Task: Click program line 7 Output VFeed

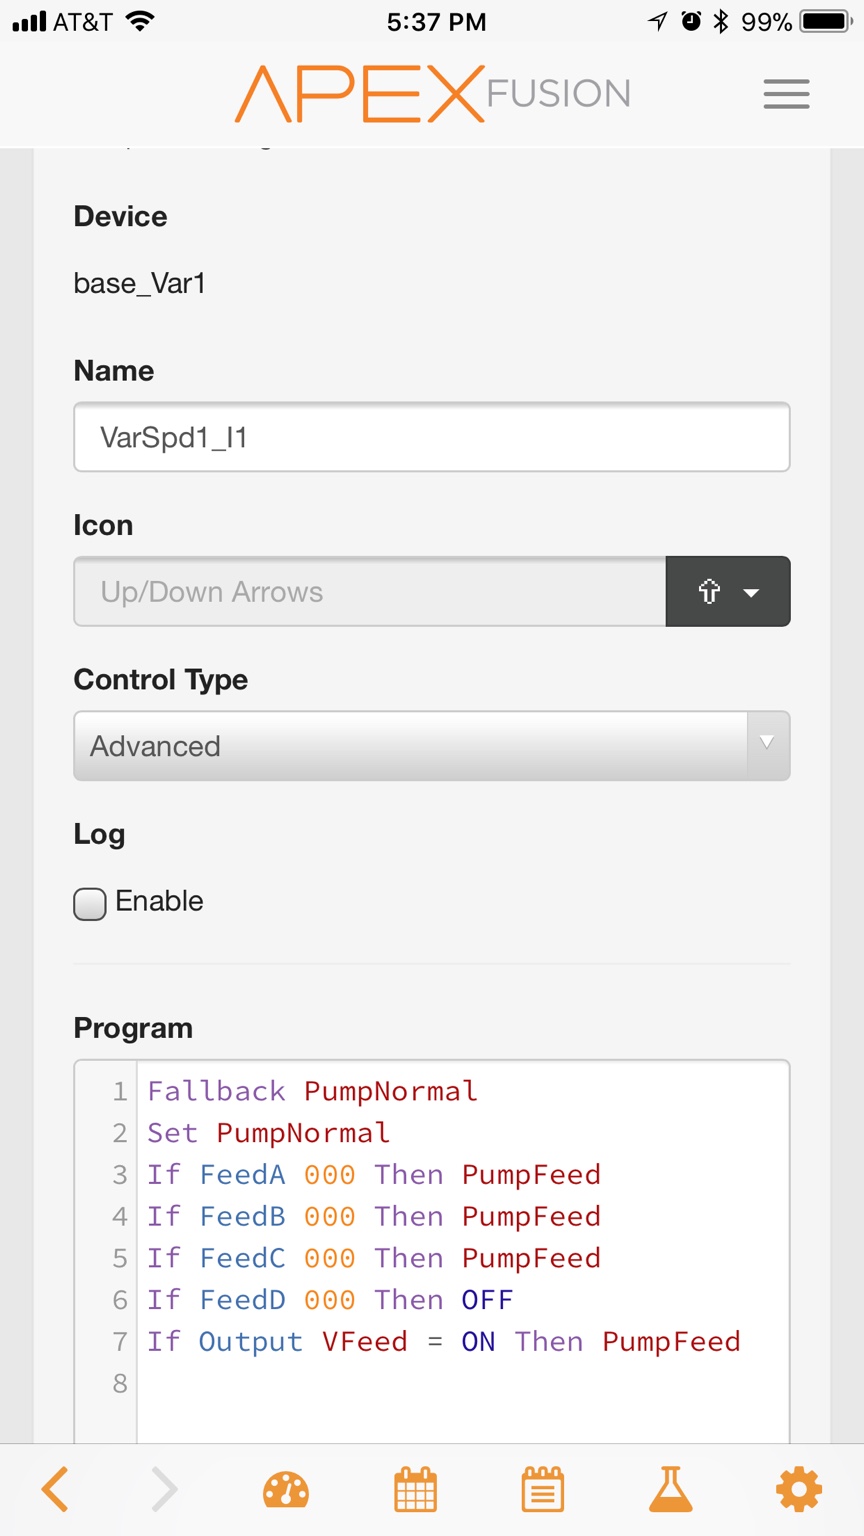Action: [444, 1342]
